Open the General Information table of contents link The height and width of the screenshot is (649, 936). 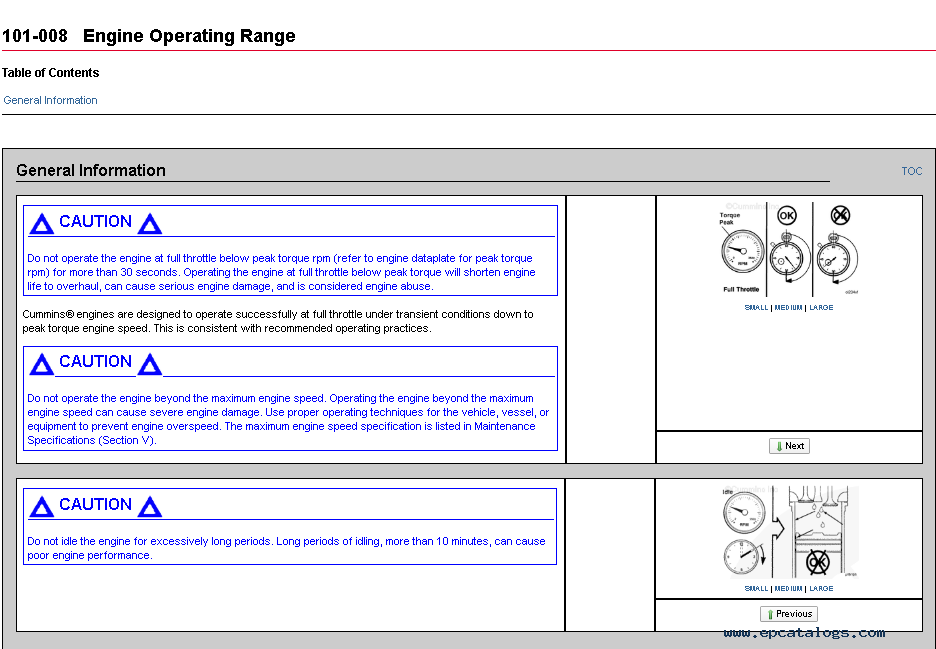point(50,100)
